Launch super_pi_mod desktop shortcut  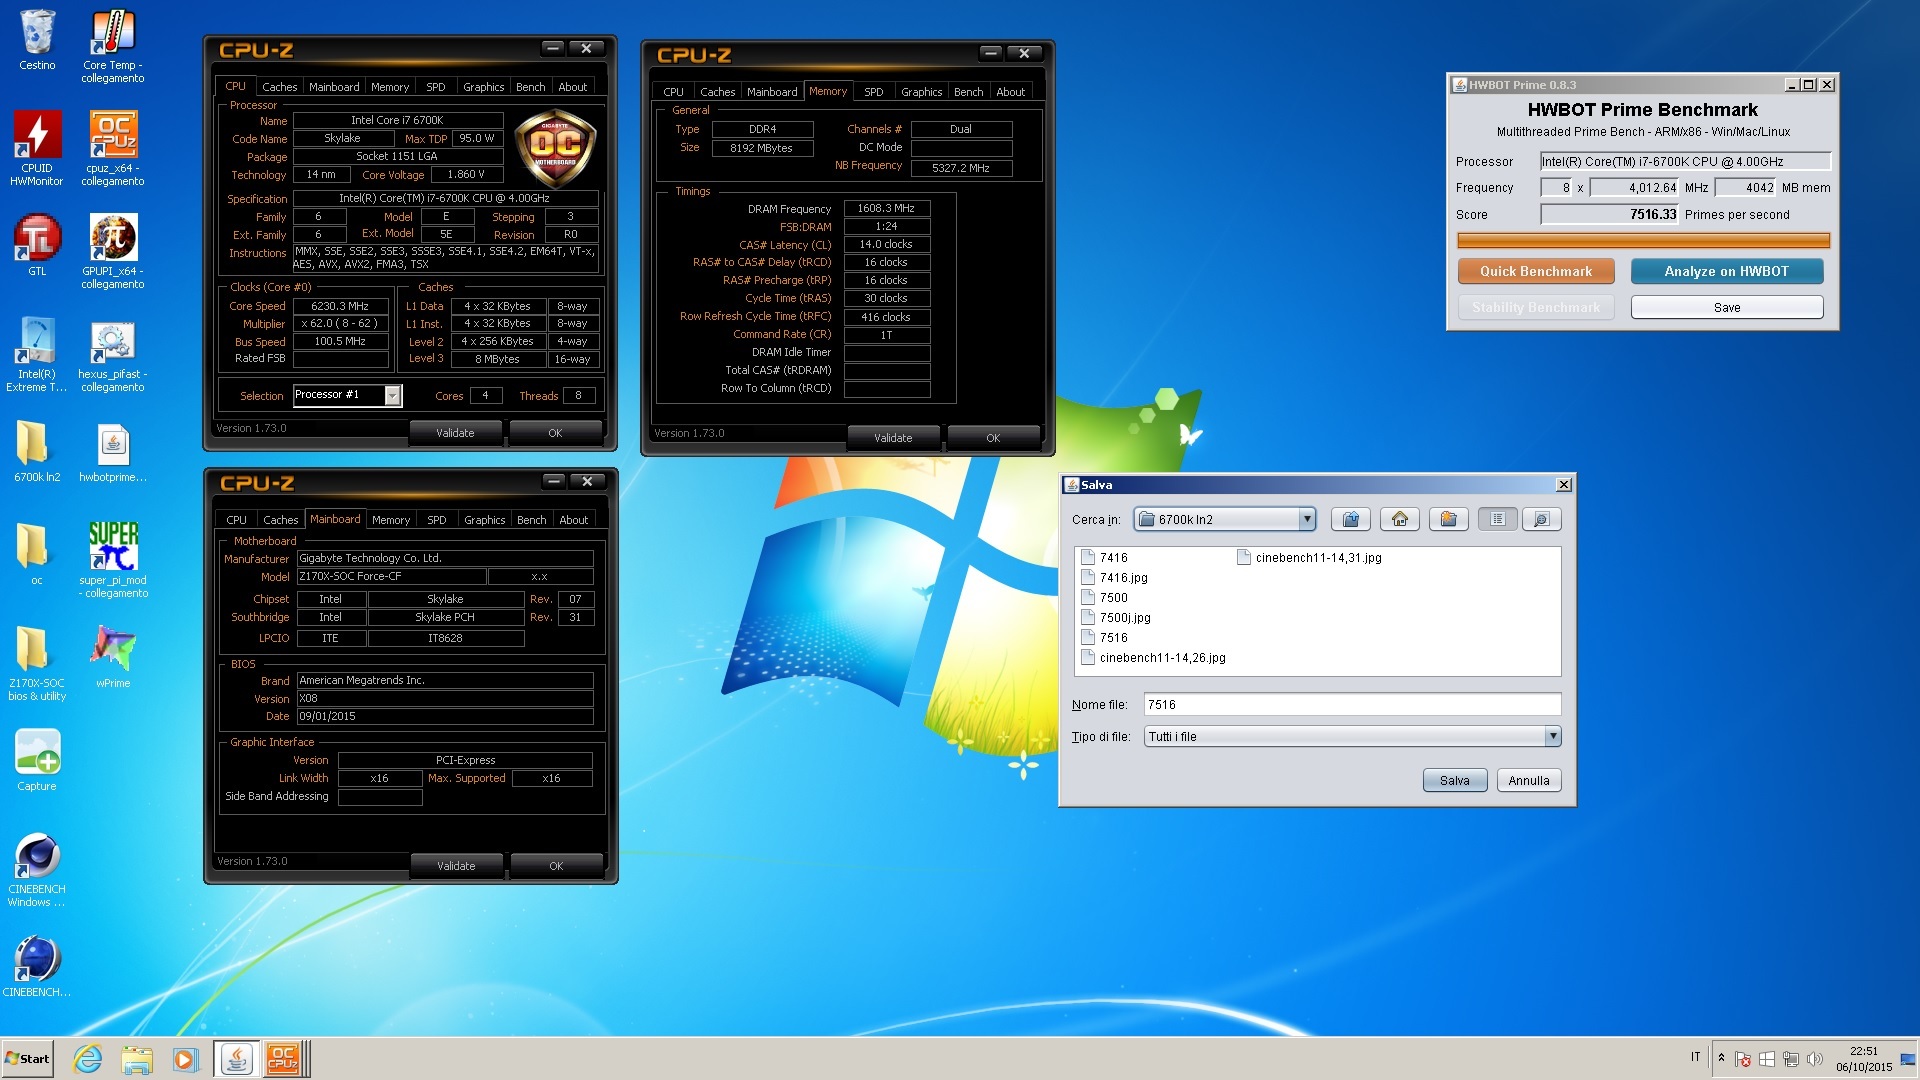pos(113,561)
